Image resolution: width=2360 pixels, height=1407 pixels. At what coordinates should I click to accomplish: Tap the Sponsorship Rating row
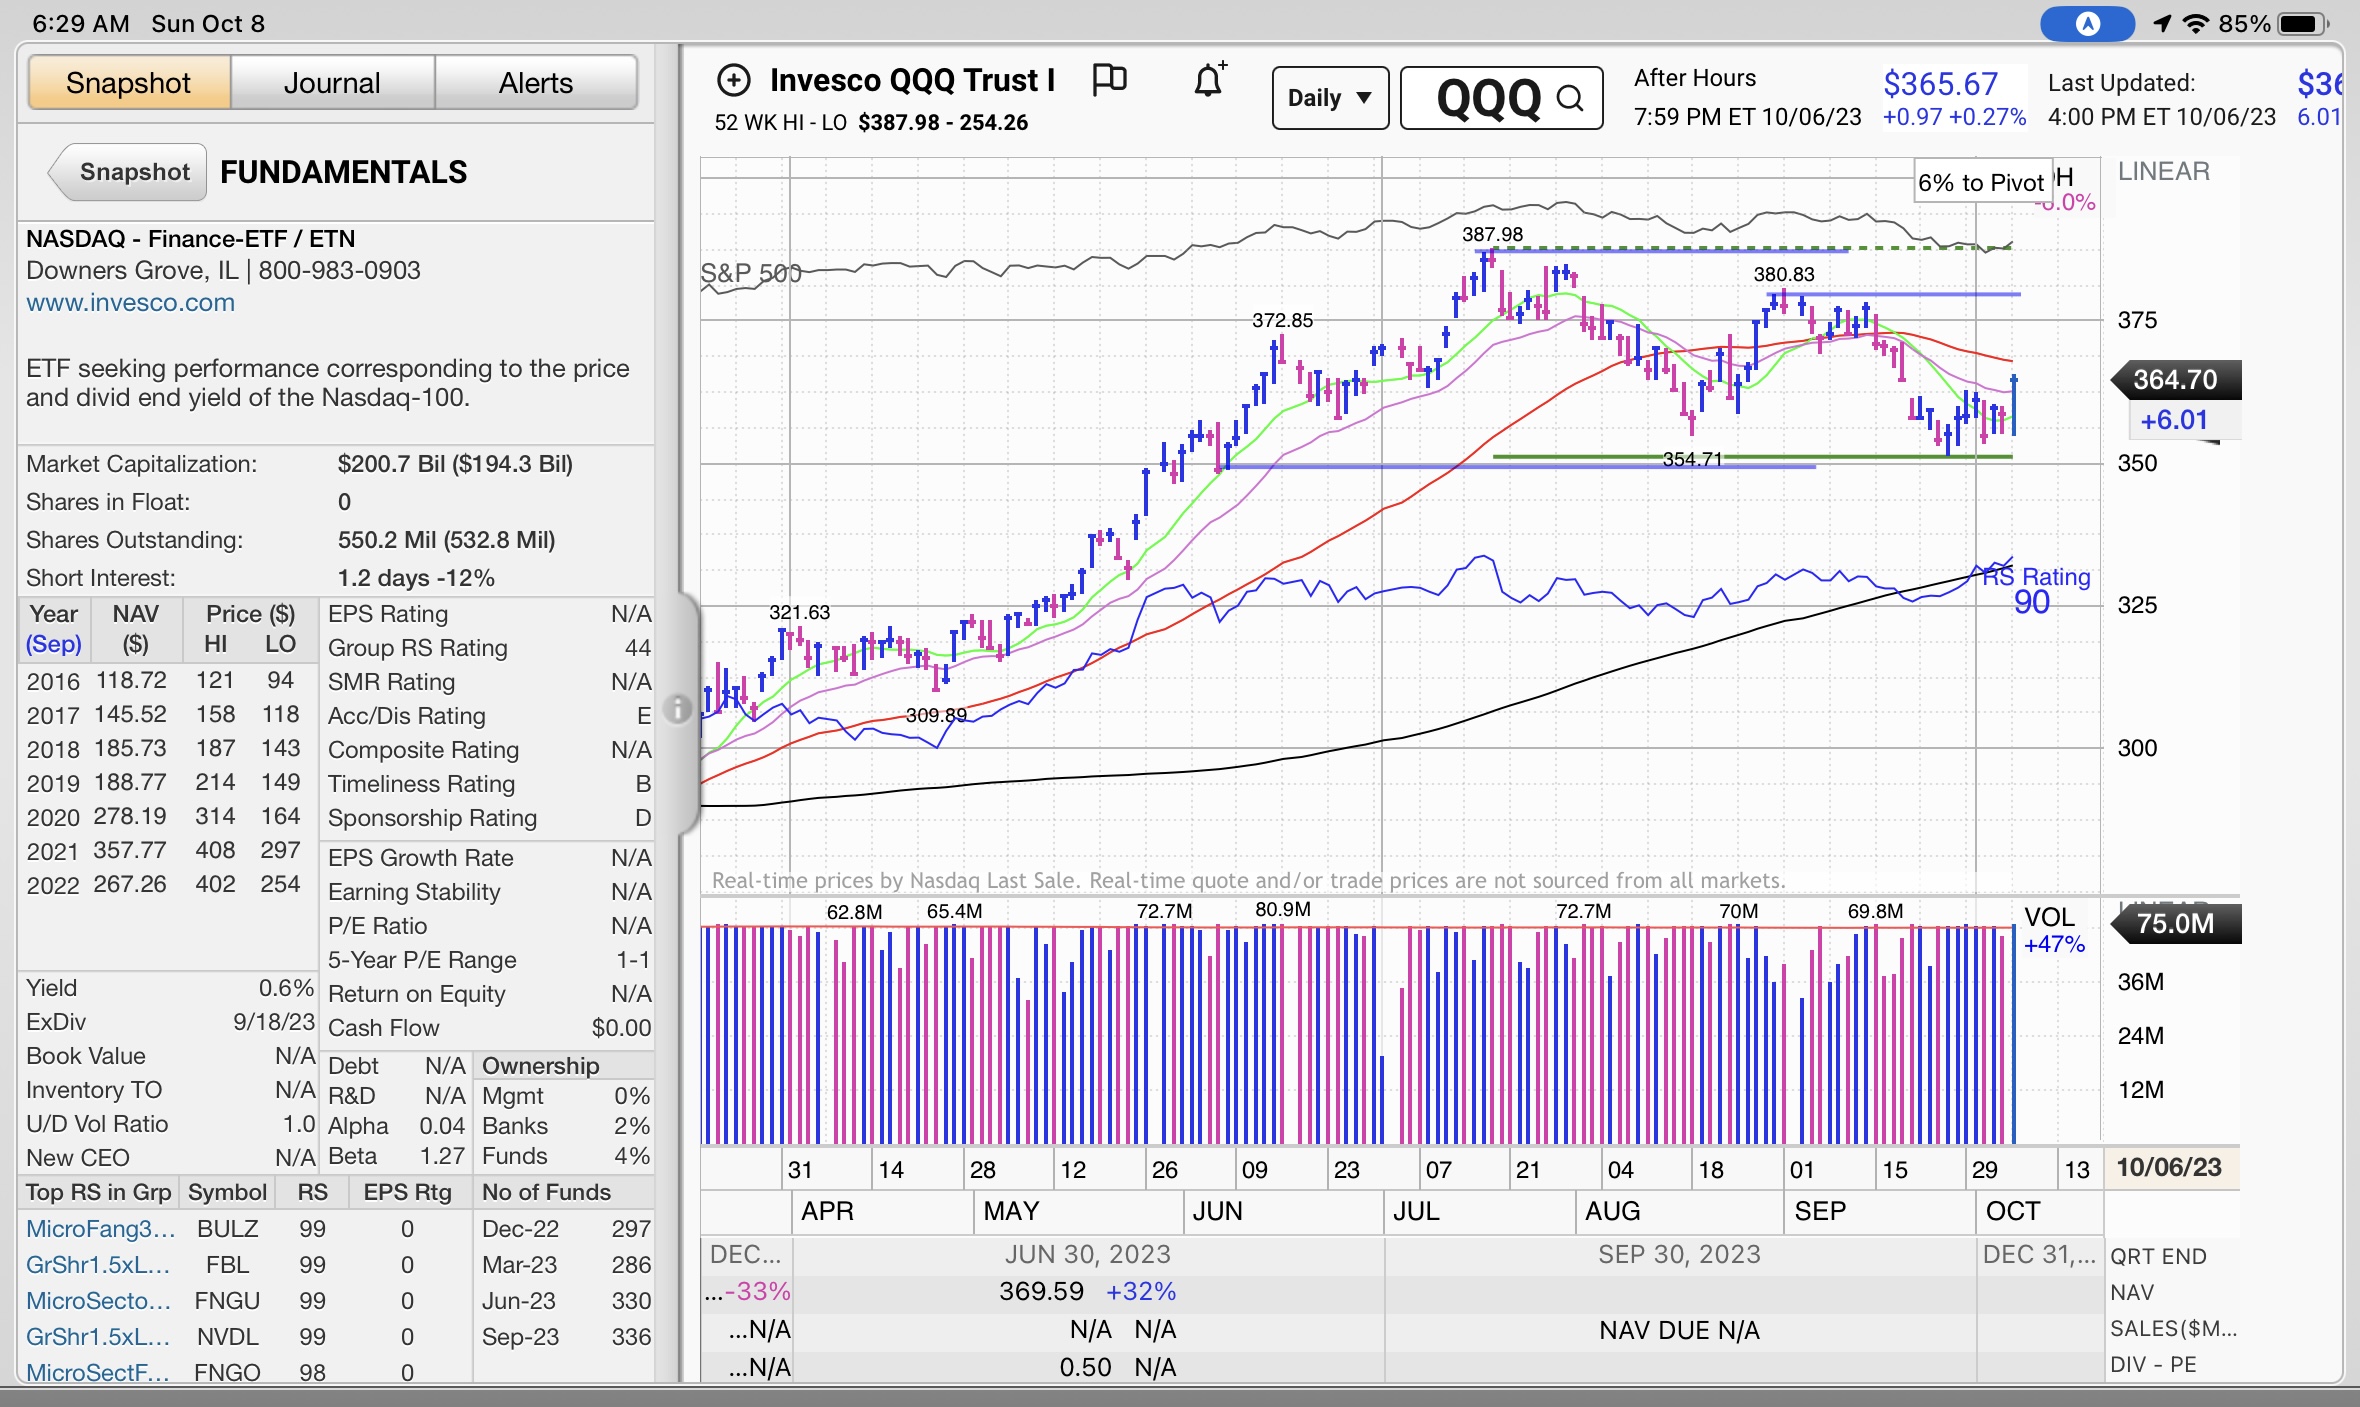click(489, 817)
